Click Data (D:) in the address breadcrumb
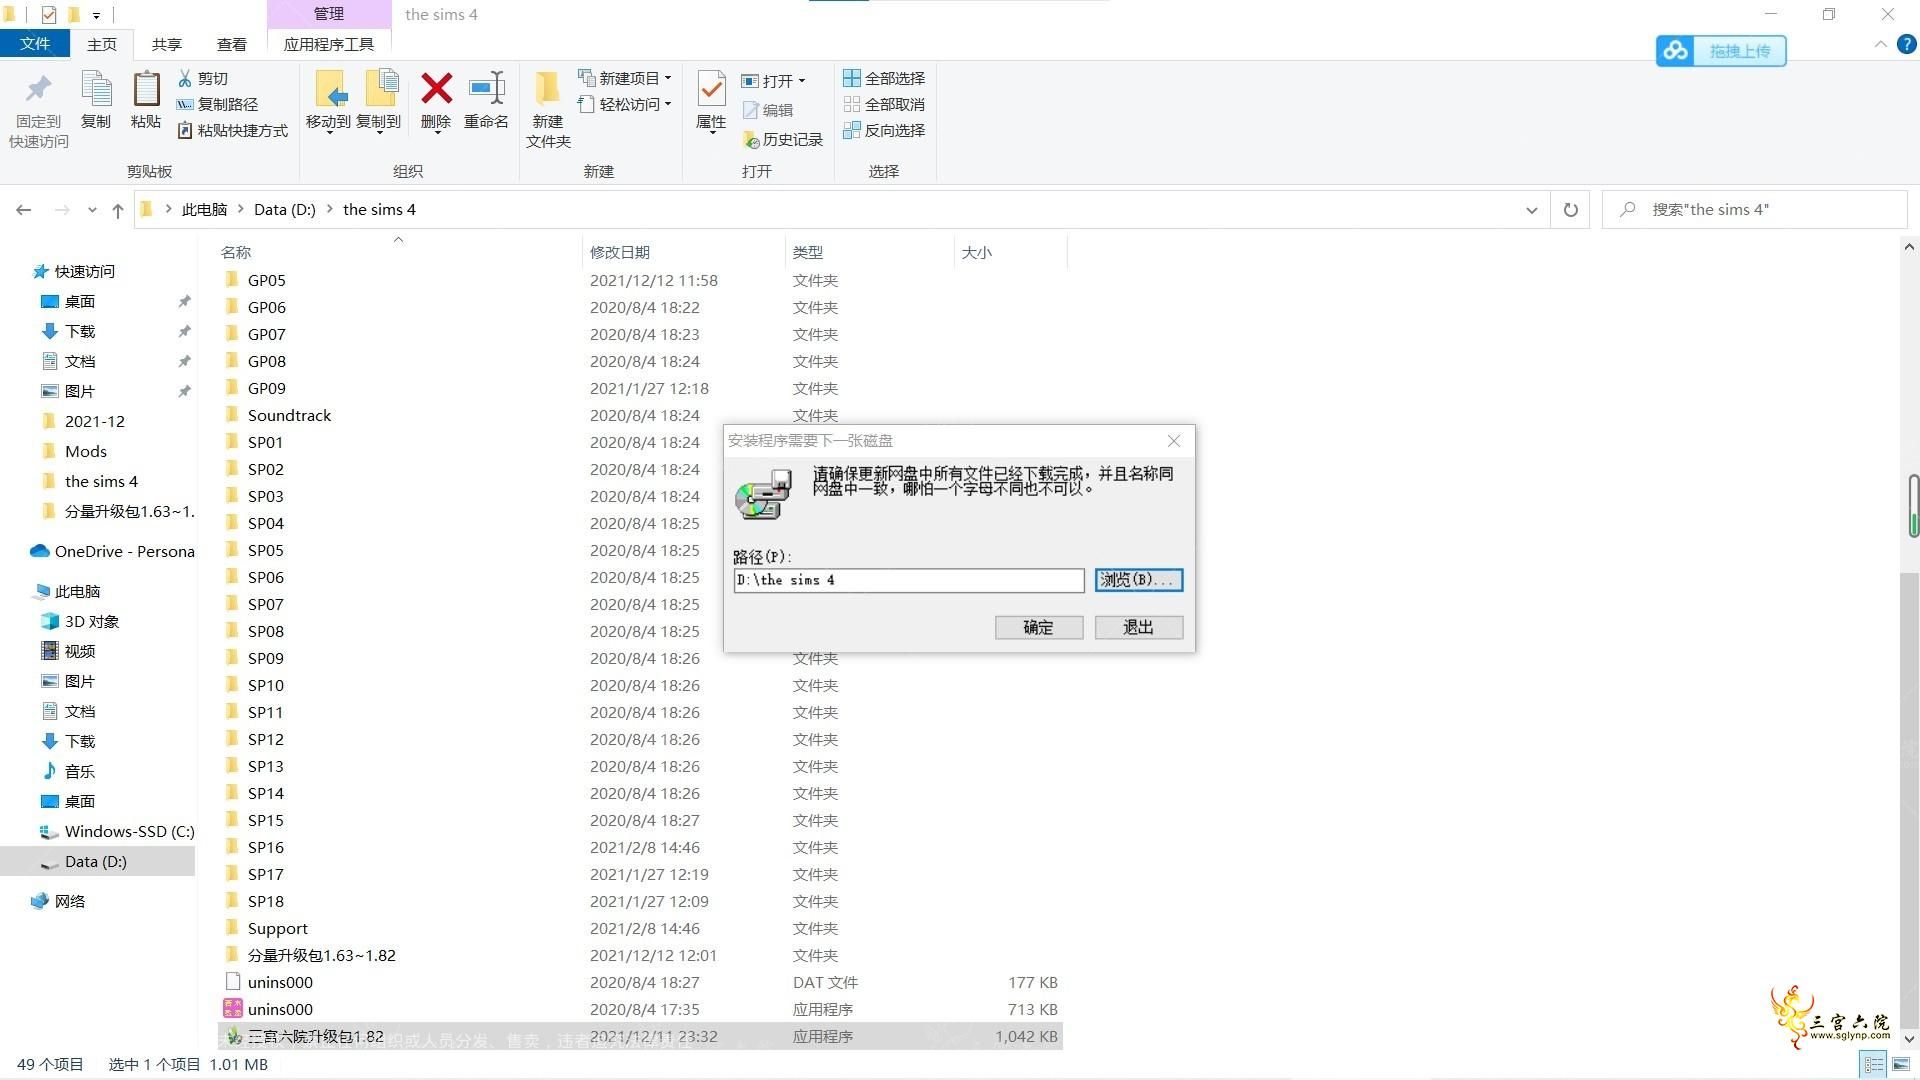The height and width of the screenshot is (1080, 1920). pos(285,210)
